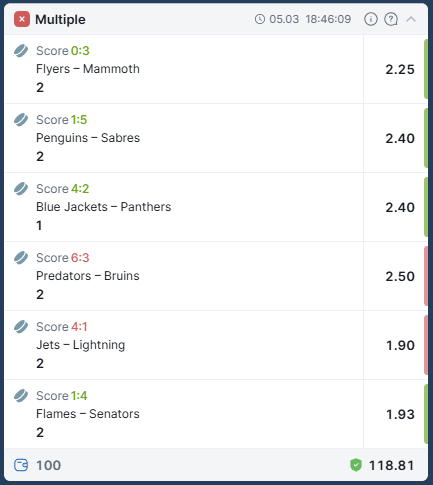Open the question mark help icon

point(391,19)
